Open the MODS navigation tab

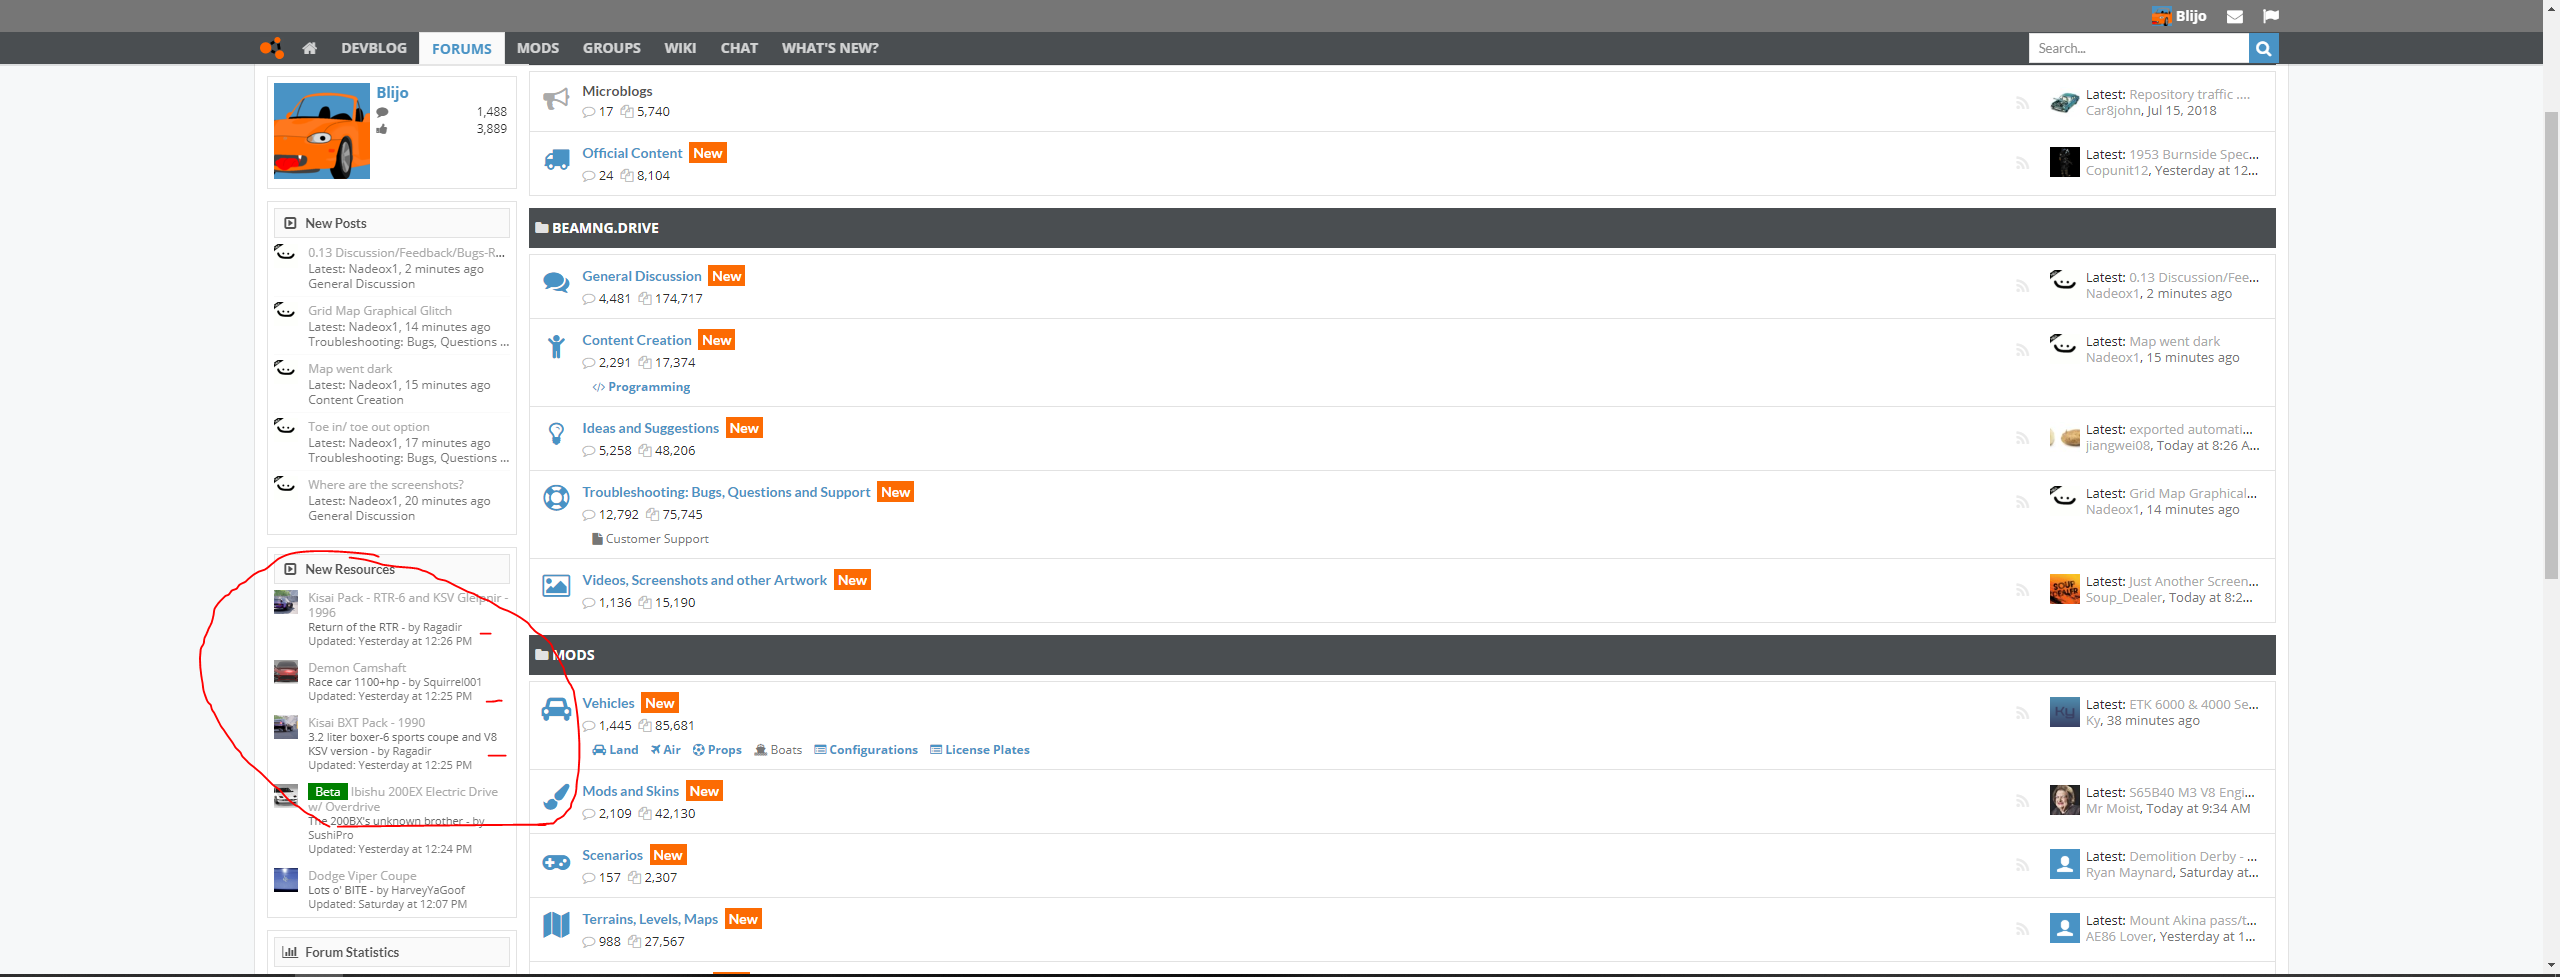click(538, 48)
